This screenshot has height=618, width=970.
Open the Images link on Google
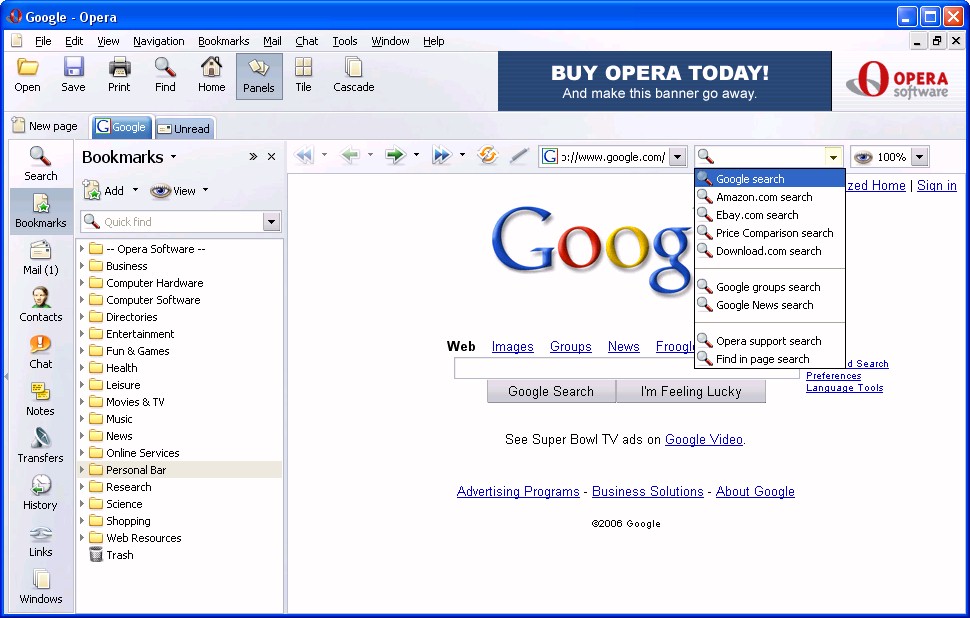point(512,346)
